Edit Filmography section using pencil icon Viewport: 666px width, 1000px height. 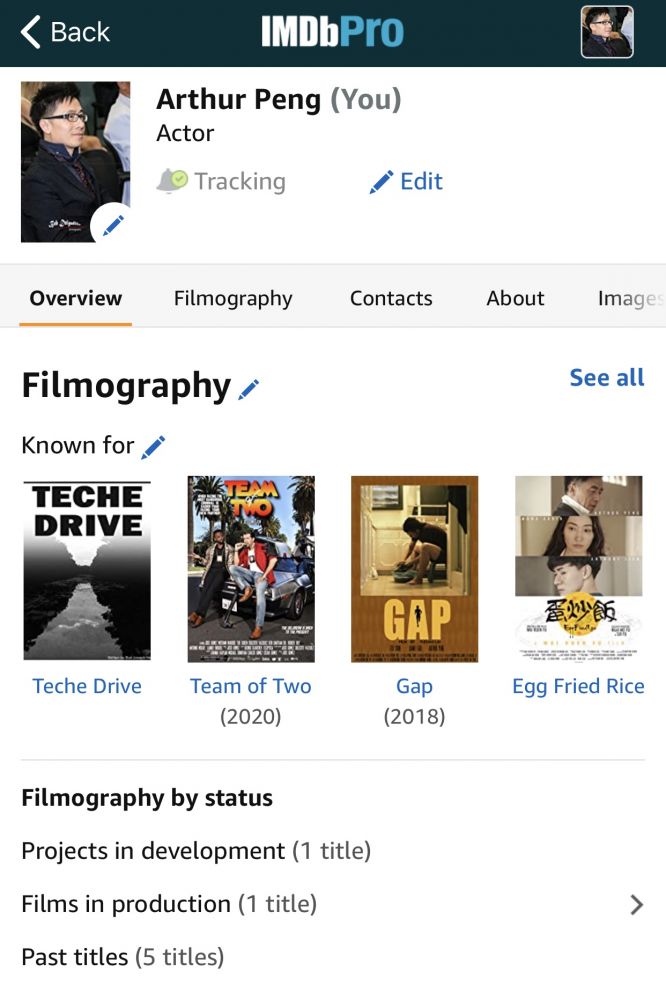249,389
